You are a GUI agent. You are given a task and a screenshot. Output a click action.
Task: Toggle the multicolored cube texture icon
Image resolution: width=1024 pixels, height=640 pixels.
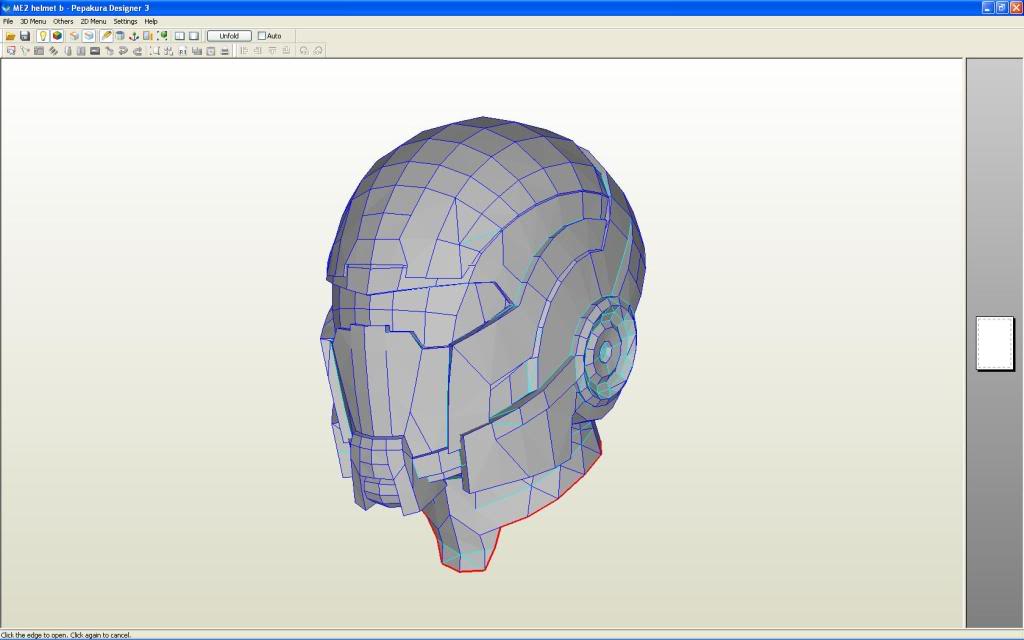coord(57,36)
